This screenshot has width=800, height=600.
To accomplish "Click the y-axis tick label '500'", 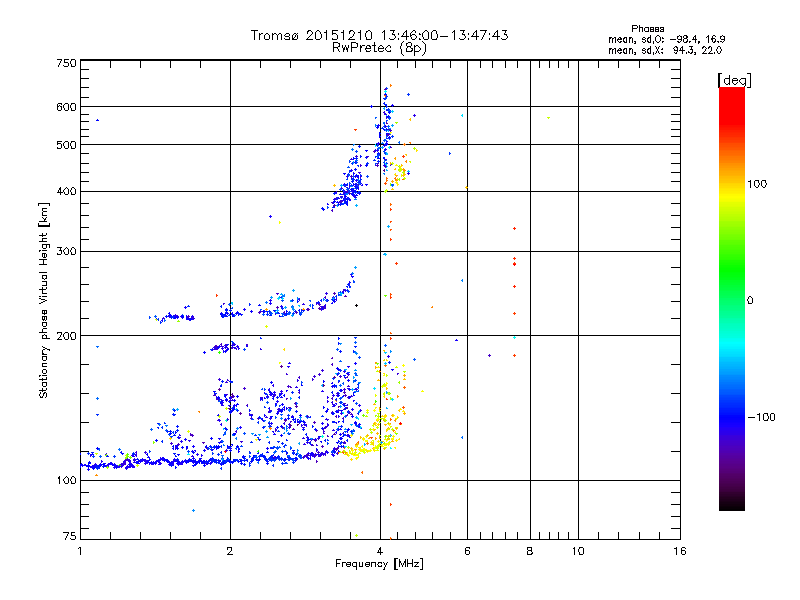I will (x=66, y=145).
